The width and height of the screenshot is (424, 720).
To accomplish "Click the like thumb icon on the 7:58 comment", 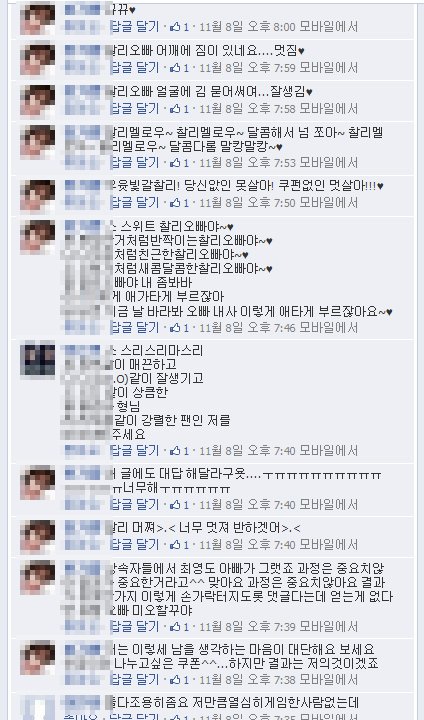I will pyautogui.click(x=175, y=109).
